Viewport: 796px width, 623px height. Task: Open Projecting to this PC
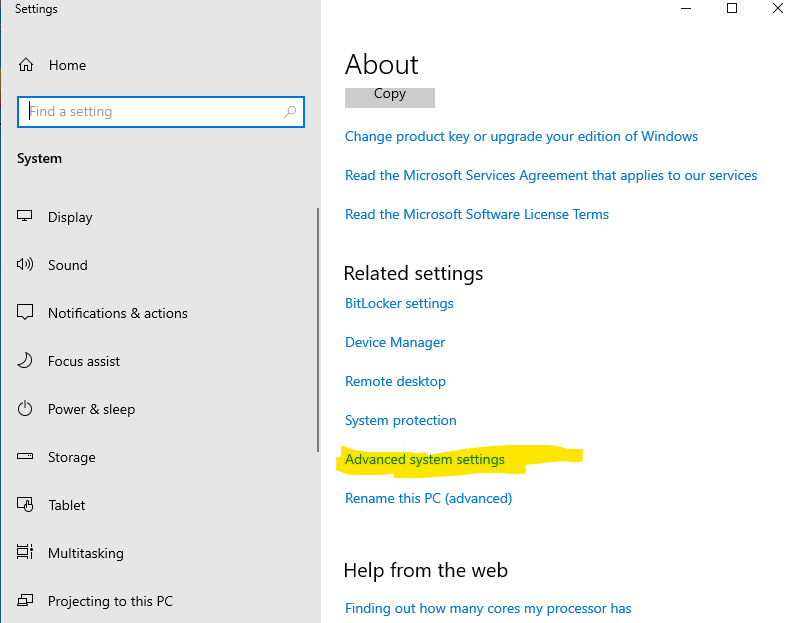point(110,601)
